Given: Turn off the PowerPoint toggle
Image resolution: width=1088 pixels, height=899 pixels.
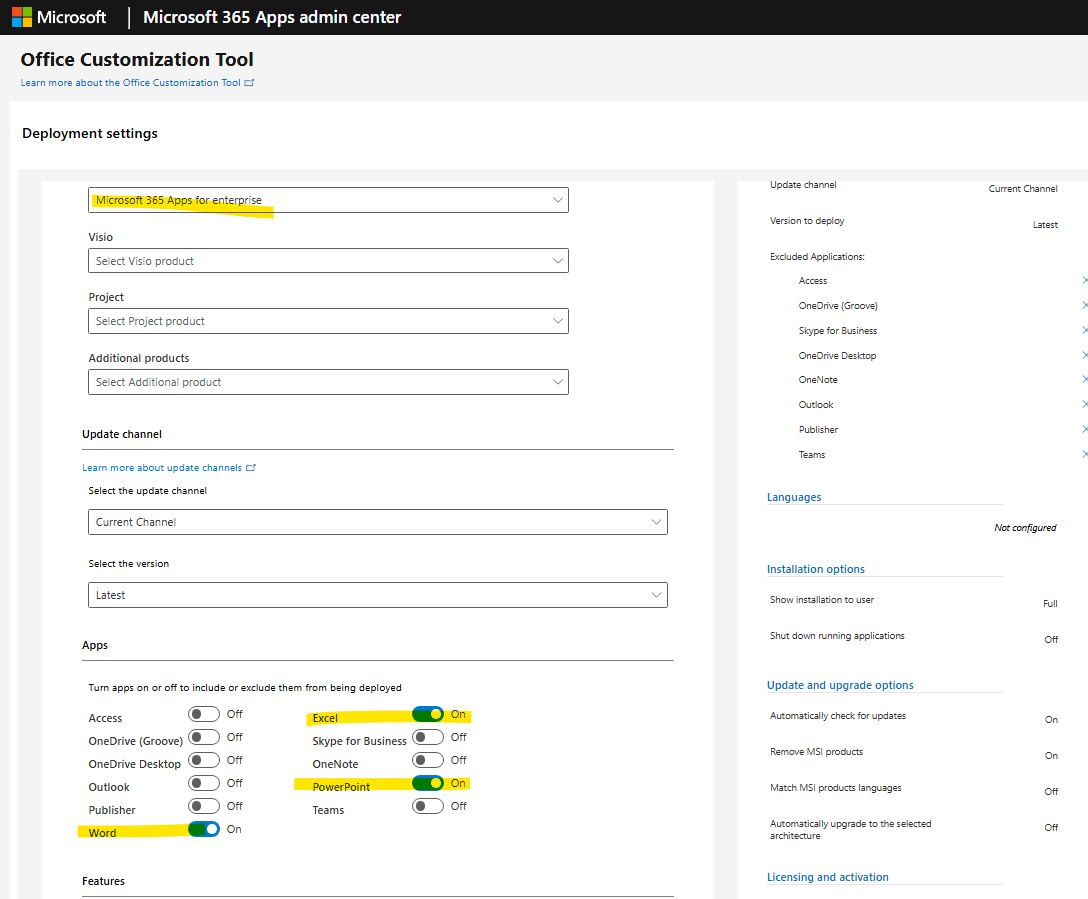Looking at the screenshot, I should click(x=427, y=782).
